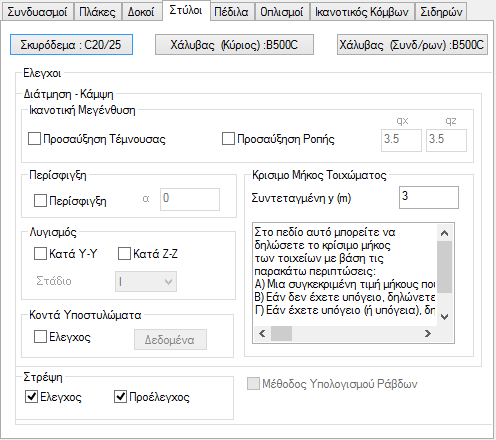Open the Σιδηρών tab
This screenshot has height=440, width=496.
click(441, 12)
